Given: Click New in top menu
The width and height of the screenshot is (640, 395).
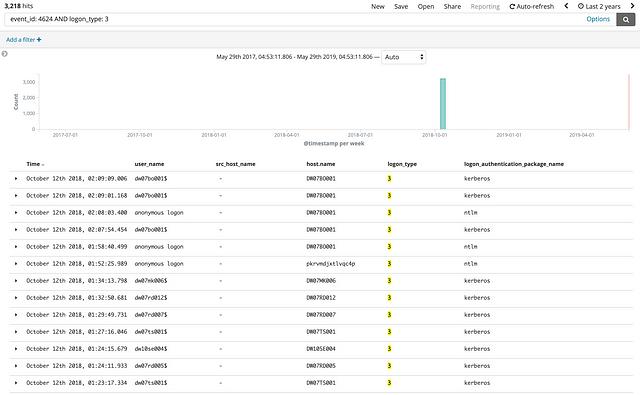Looking at the screenshot, I should (378, 7).
